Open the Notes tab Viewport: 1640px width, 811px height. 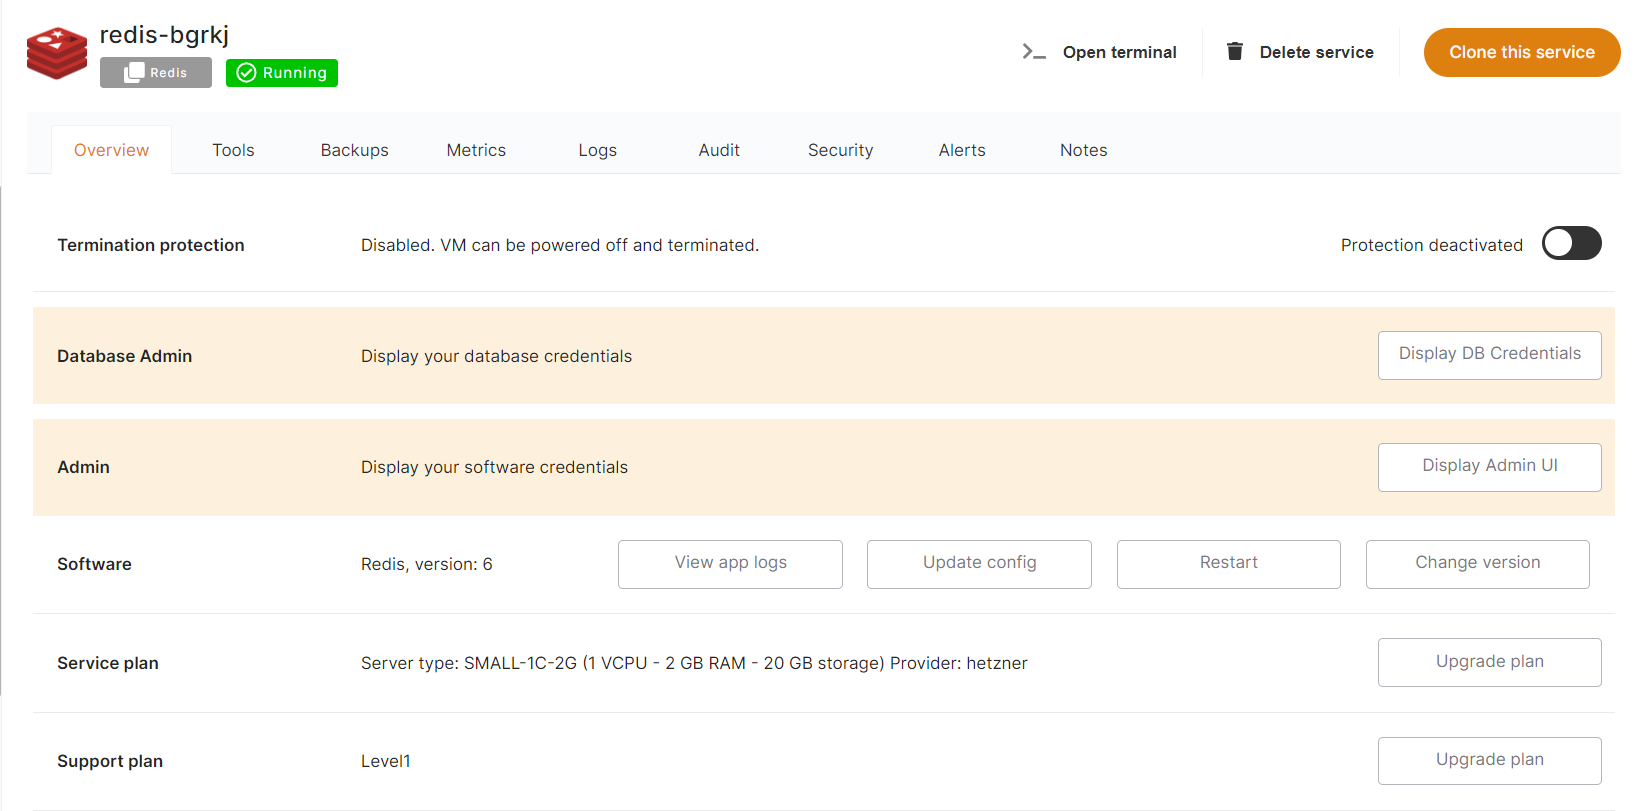(x=1083, y=150)
